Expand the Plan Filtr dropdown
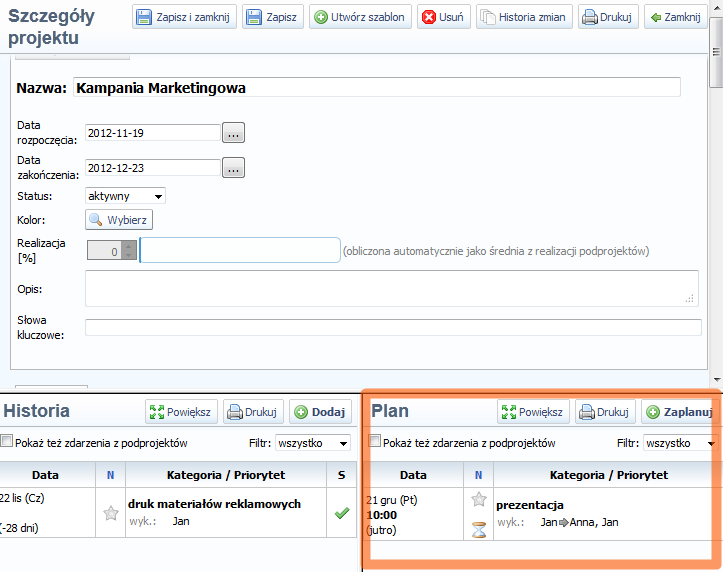This screenshot has height=572, width=723. pyautogui.click(x=680, y=443)
